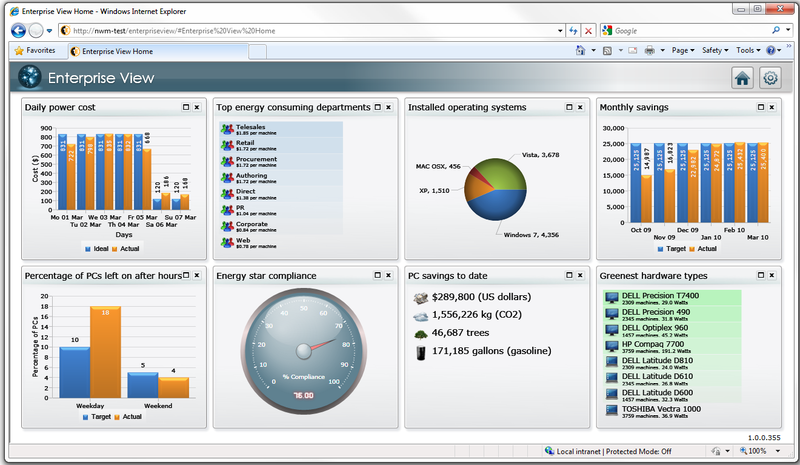Open the zoom level 100% dropdown
The image size is (800, 465).
click(758, 451)
